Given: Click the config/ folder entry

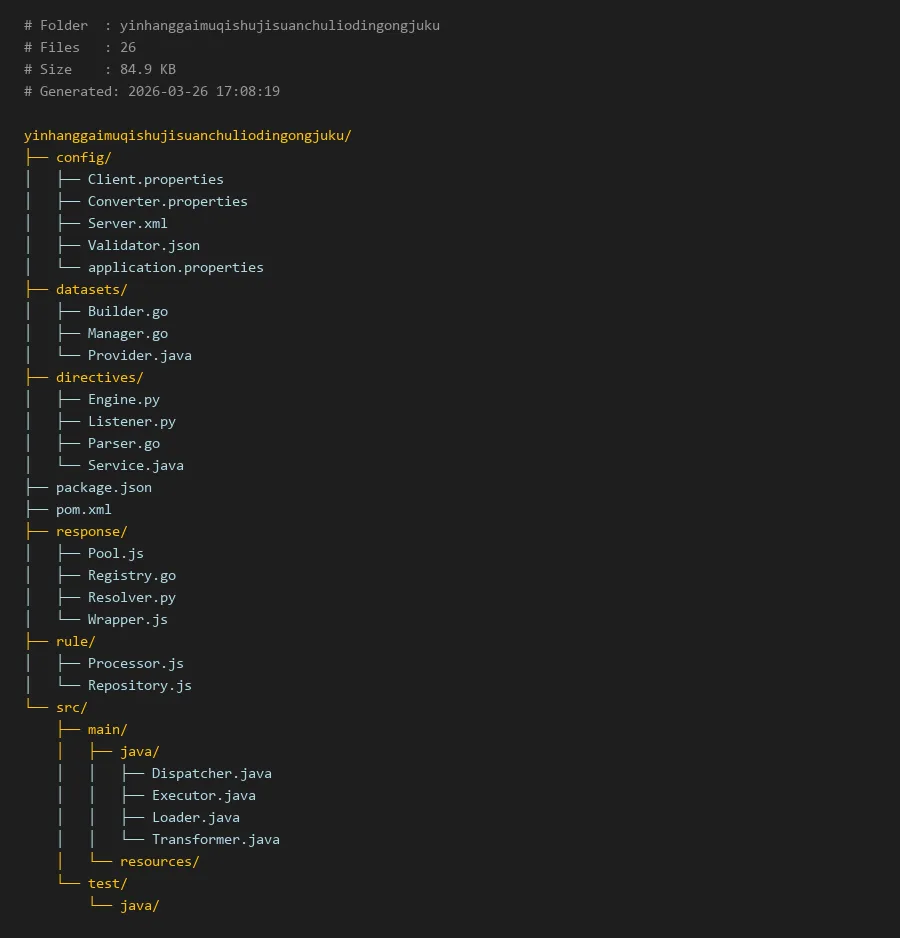Looking at the screenshot, I should [83, 157].
